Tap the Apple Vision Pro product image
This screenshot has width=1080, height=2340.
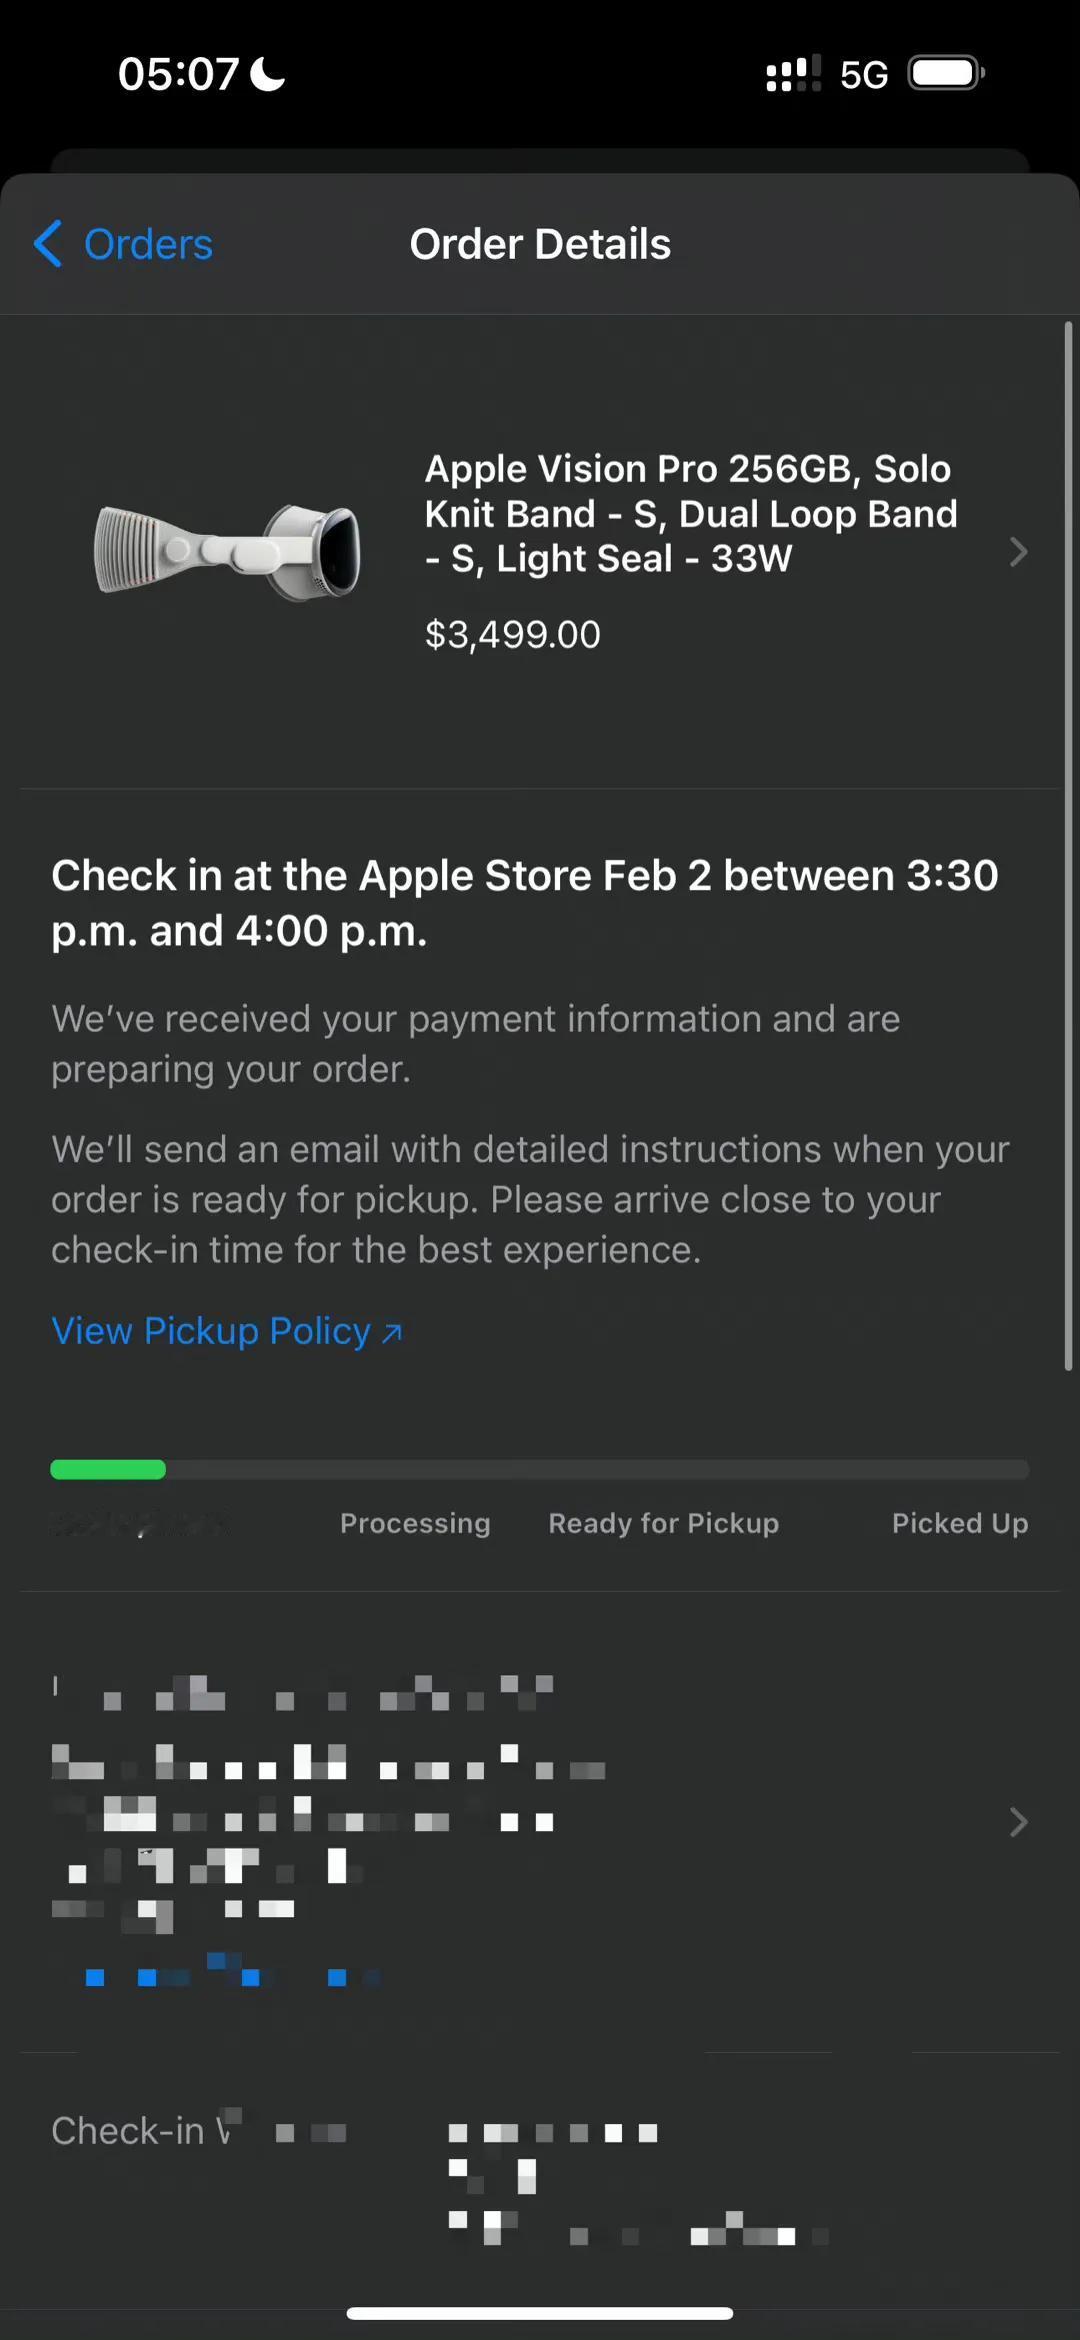coord(228,552)
